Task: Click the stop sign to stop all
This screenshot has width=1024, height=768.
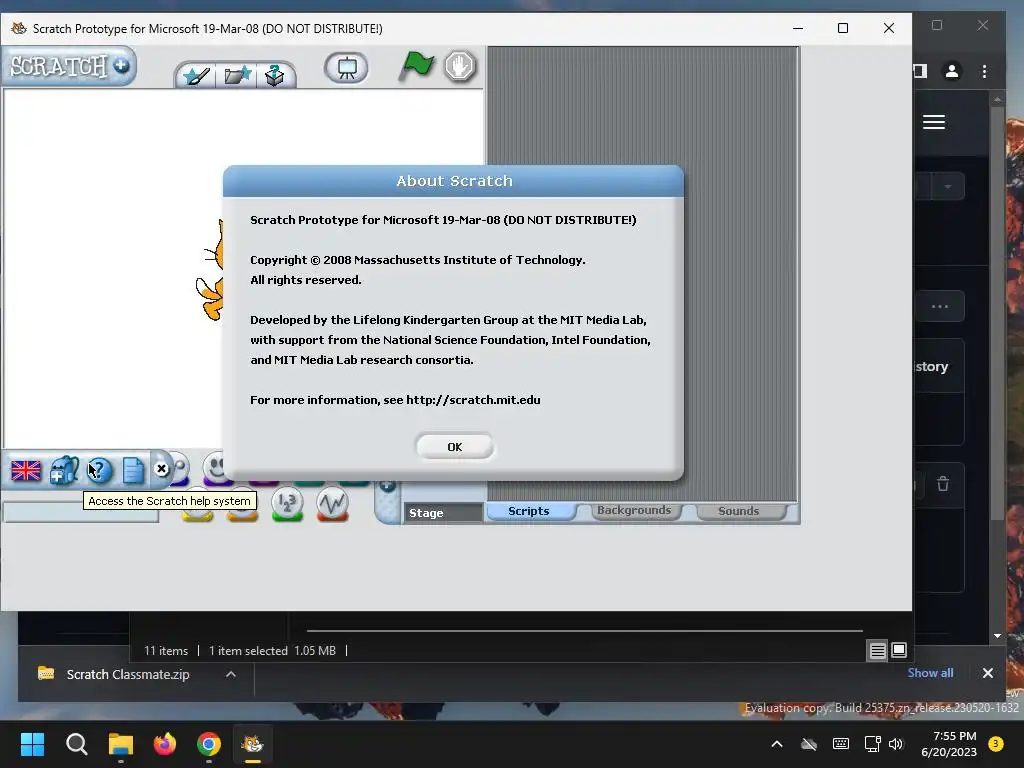Action: (x=460, y=67)
